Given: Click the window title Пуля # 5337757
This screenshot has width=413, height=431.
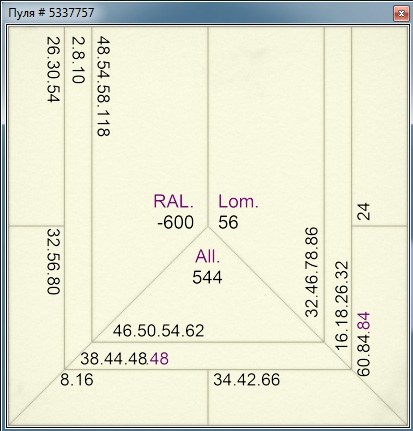Looking at the screenshot, I should (51, 13).
